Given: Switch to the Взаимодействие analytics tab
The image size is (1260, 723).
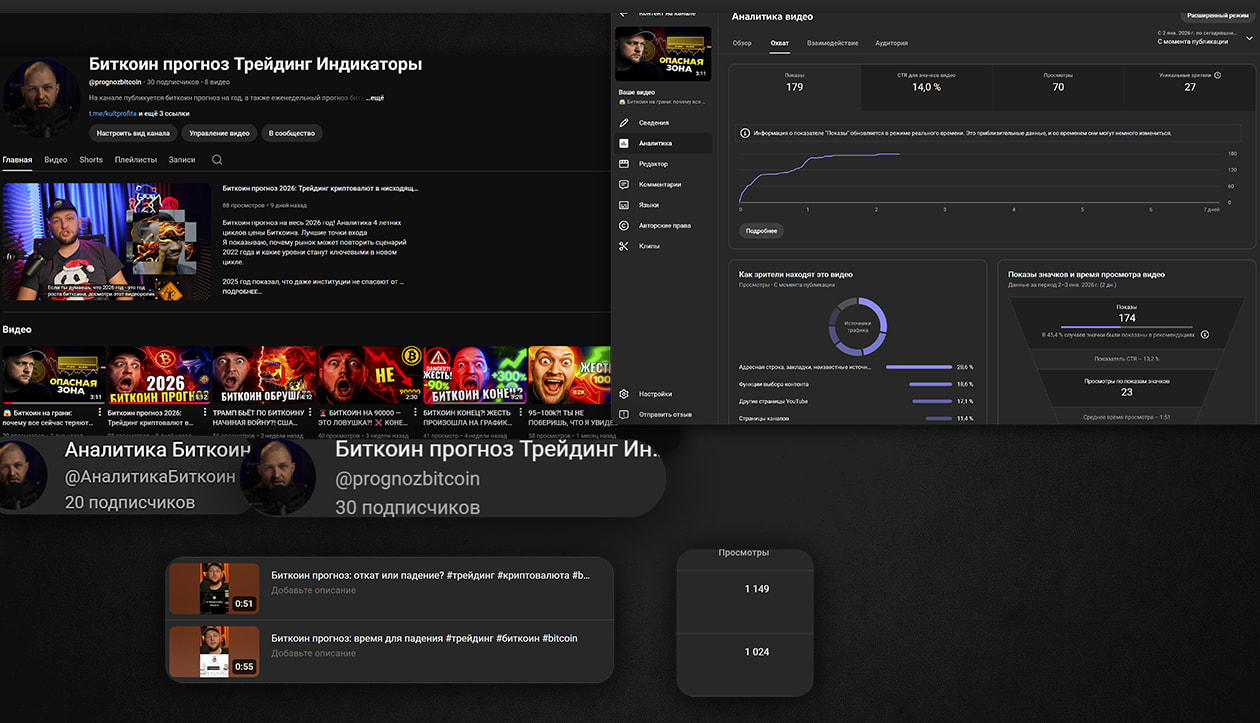Looking at the screenshot, I should point(832,44).
